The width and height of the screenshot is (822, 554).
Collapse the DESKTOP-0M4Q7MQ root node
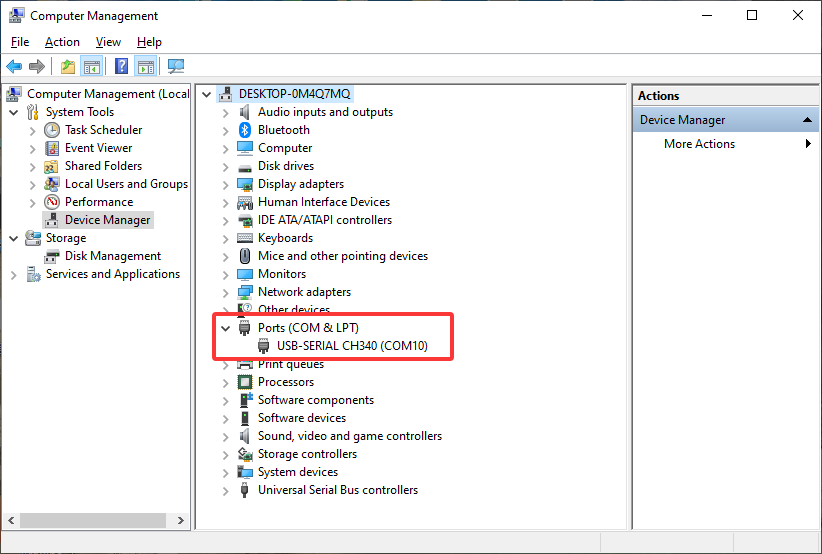[x=207, y=95]
